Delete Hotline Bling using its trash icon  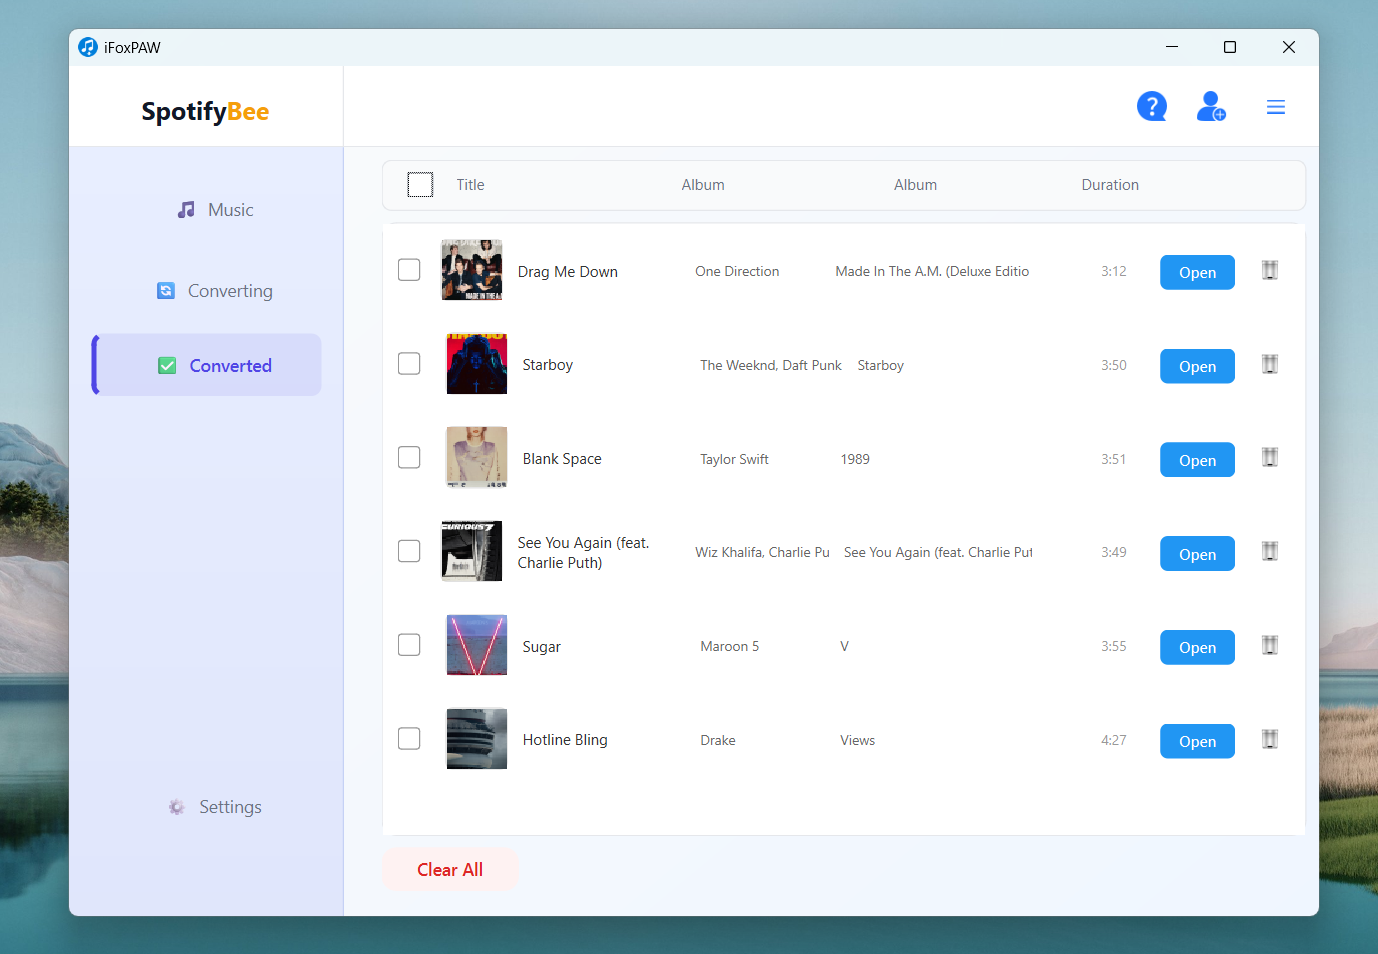(1270, 738)
